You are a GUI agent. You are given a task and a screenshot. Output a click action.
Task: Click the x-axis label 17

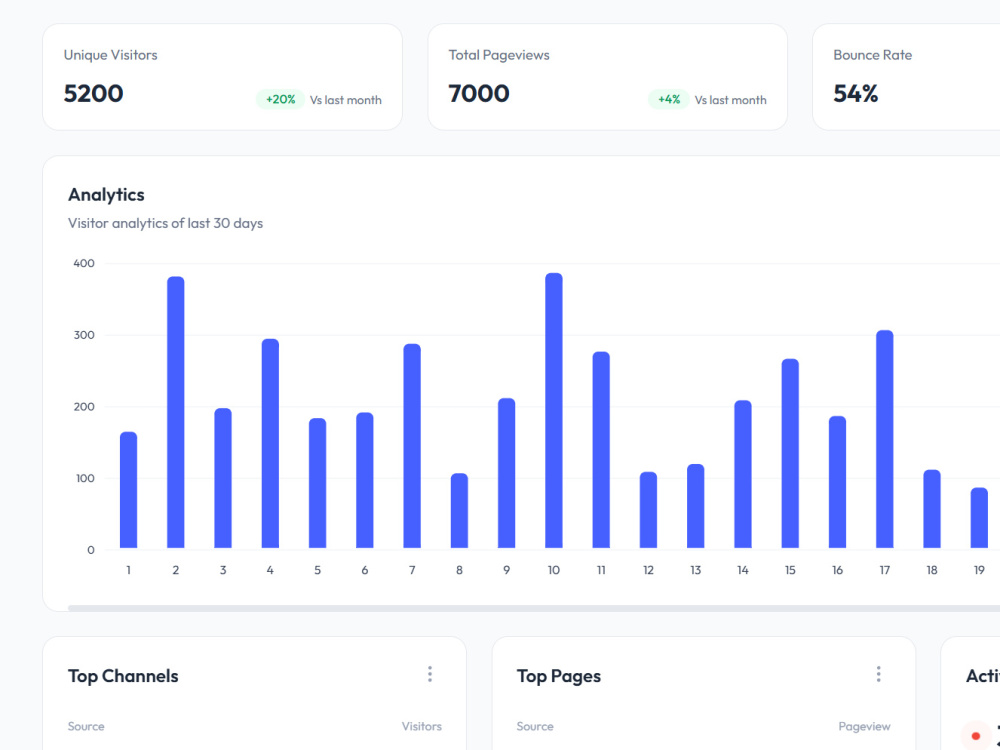[884, 570]
